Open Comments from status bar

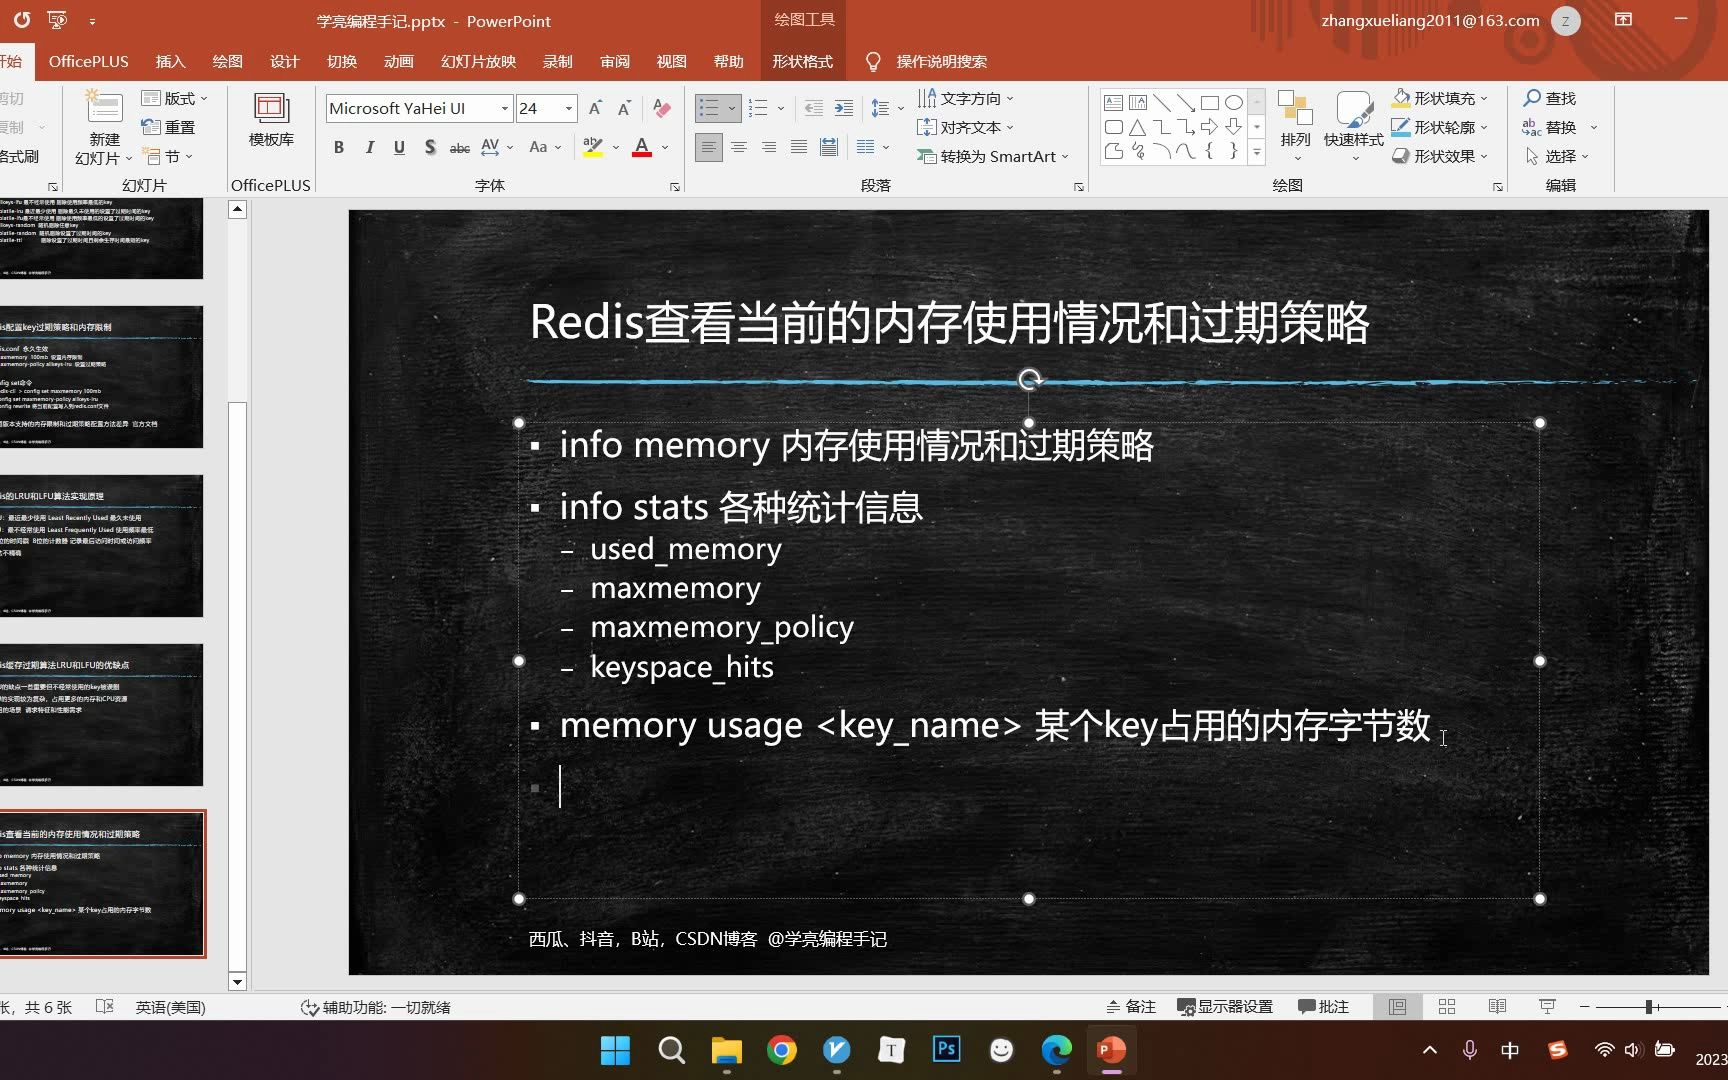[x=1323, y=1007]
